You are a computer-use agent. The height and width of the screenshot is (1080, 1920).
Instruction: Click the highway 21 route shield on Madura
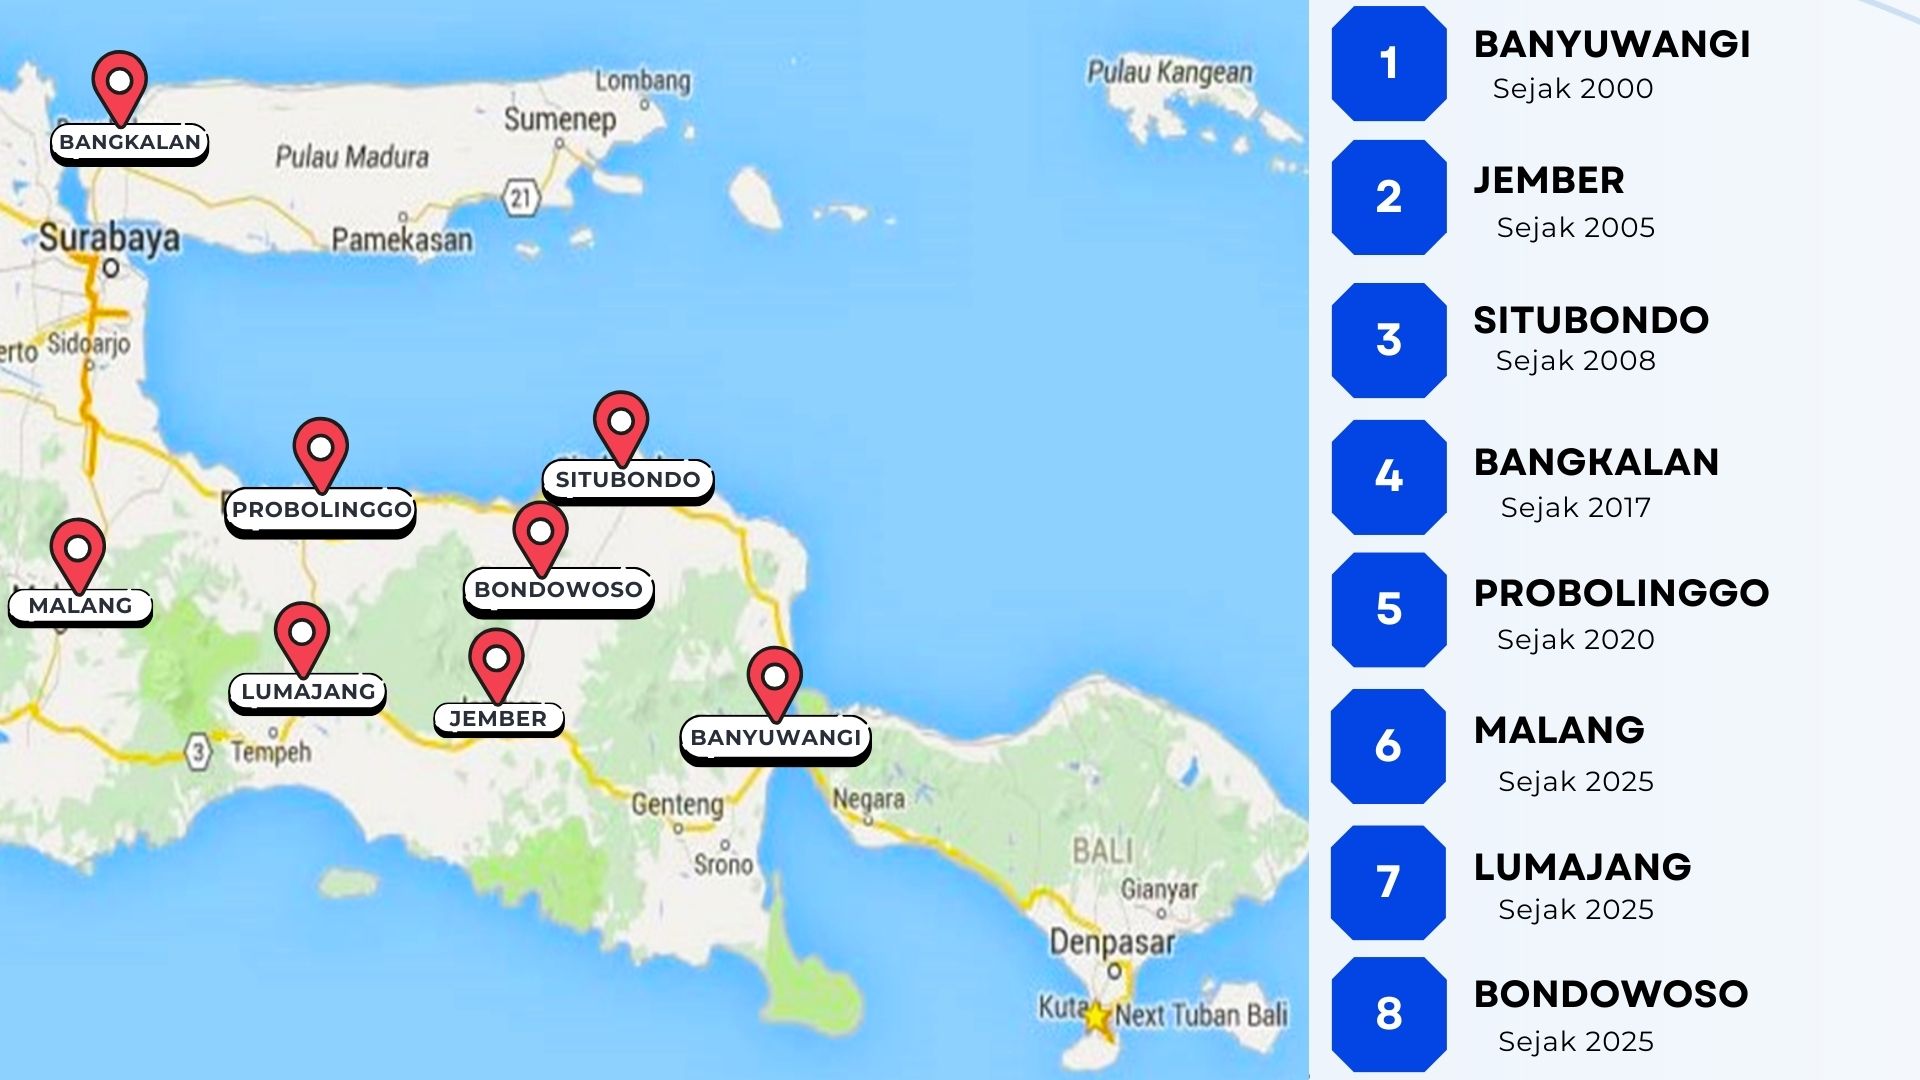[x=521, y=196]
